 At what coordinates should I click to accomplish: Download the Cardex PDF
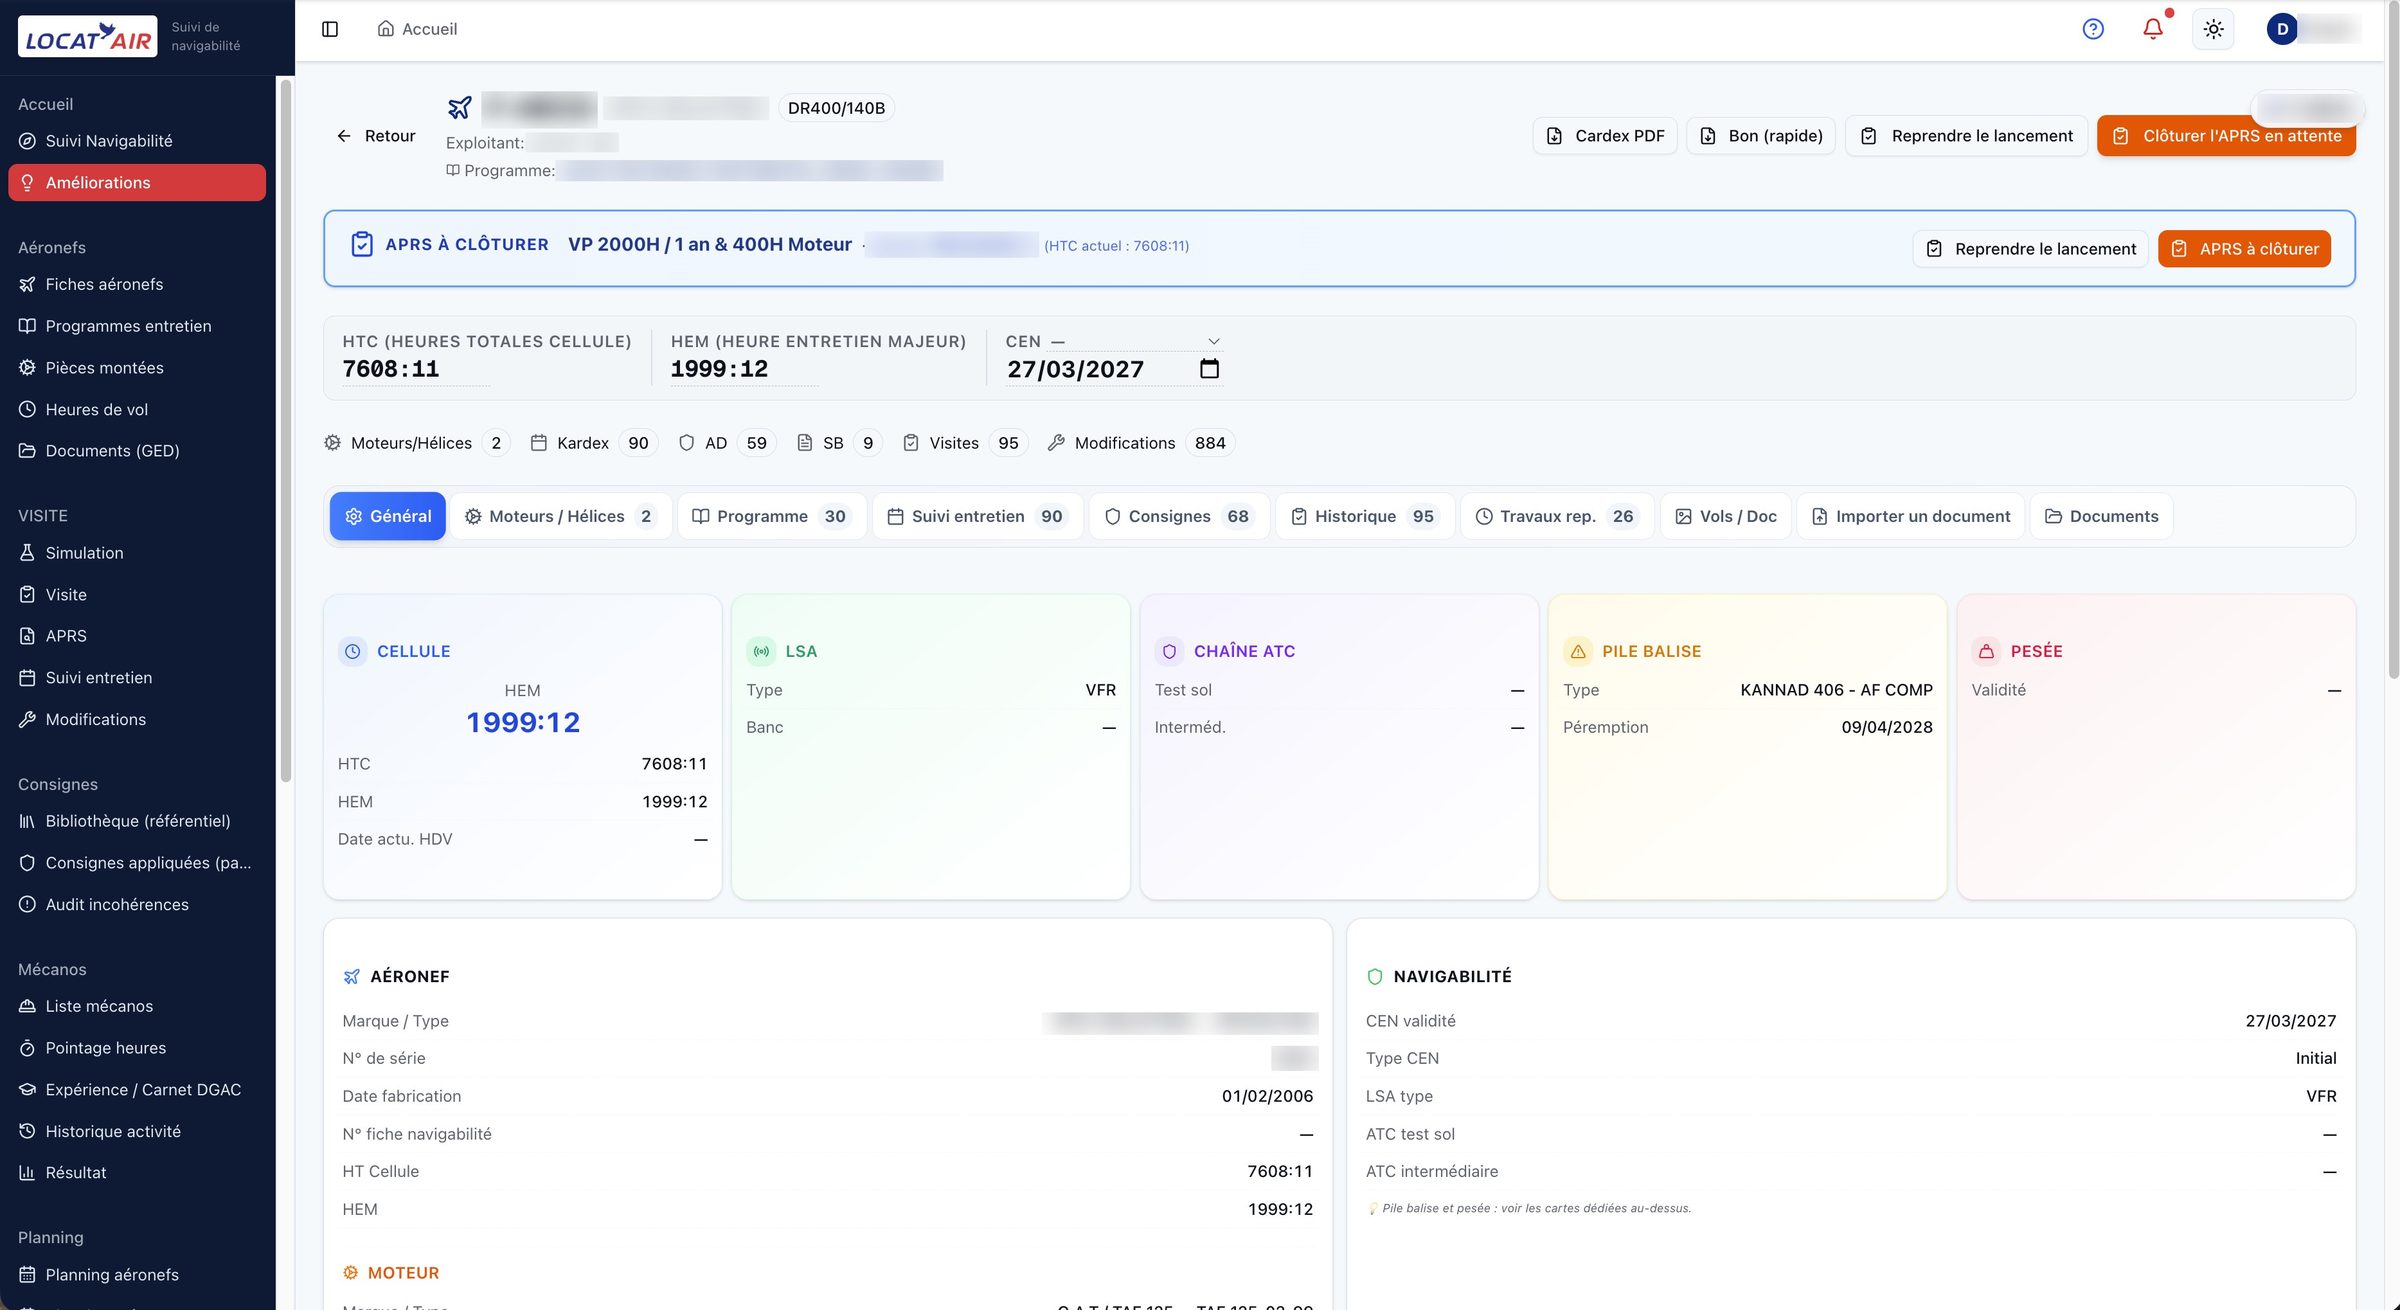tap(1605, 136)
